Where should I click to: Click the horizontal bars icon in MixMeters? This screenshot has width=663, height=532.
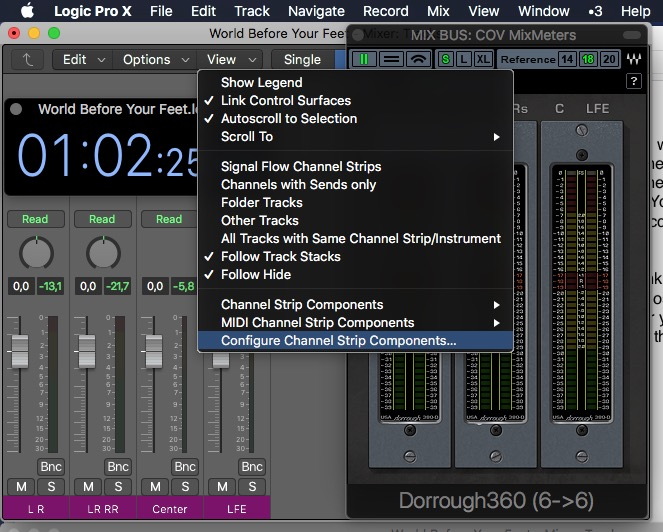pyautogui.click(x=391, y=59)
